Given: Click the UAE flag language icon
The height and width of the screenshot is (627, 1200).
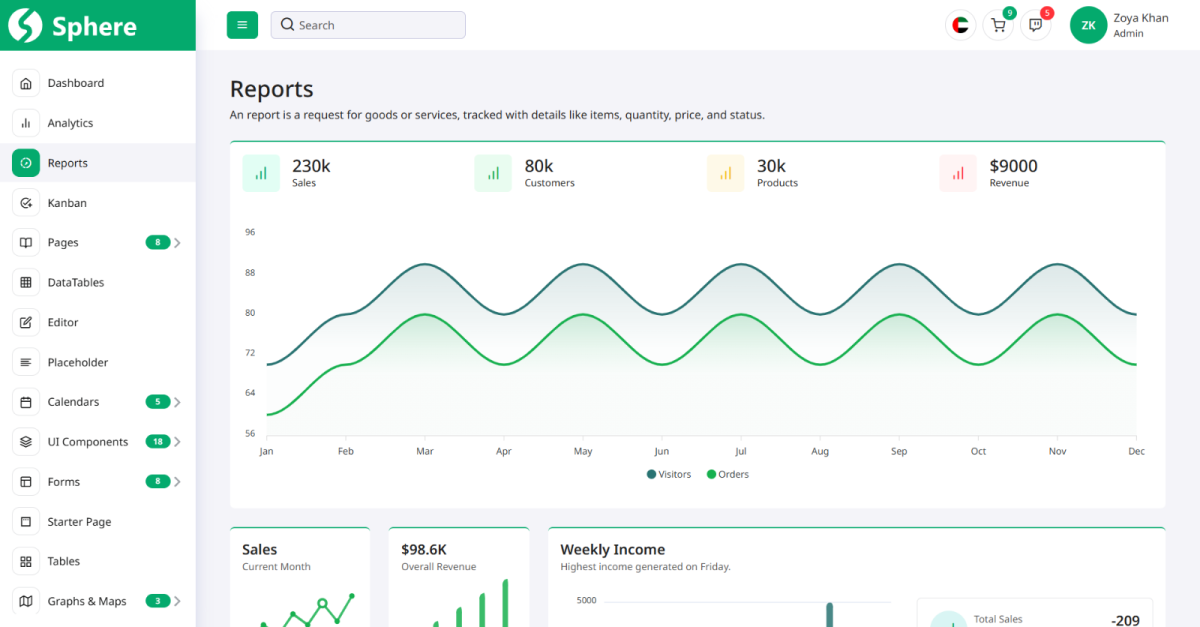Looking at the screenshot, I should coord(960,25).
